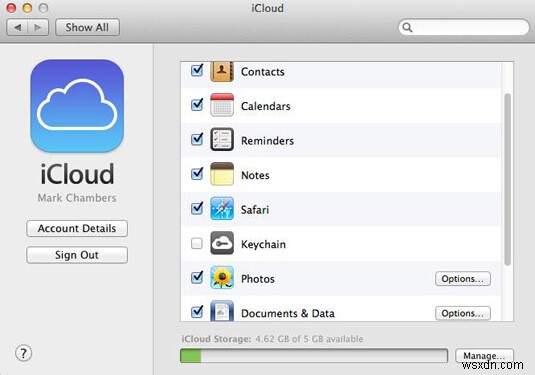Open Photos Options

coord(463,279)
